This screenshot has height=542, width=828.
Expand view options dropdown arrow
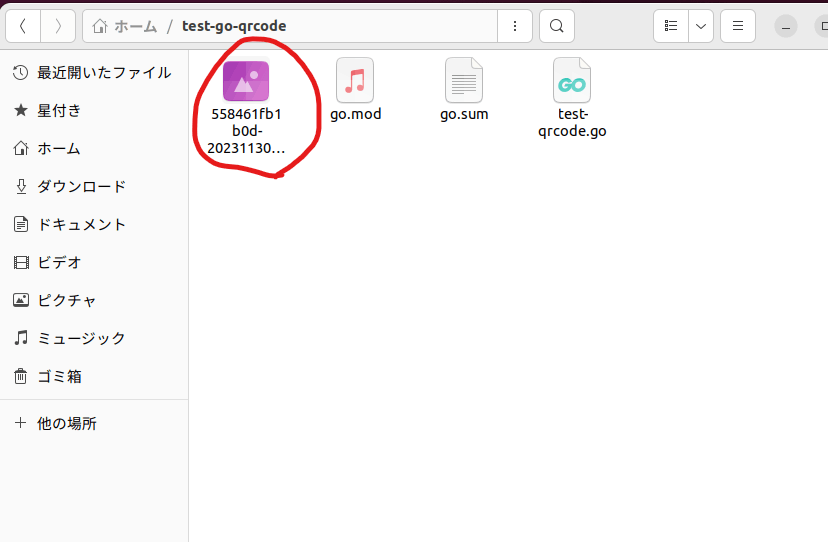click(701, 26)
